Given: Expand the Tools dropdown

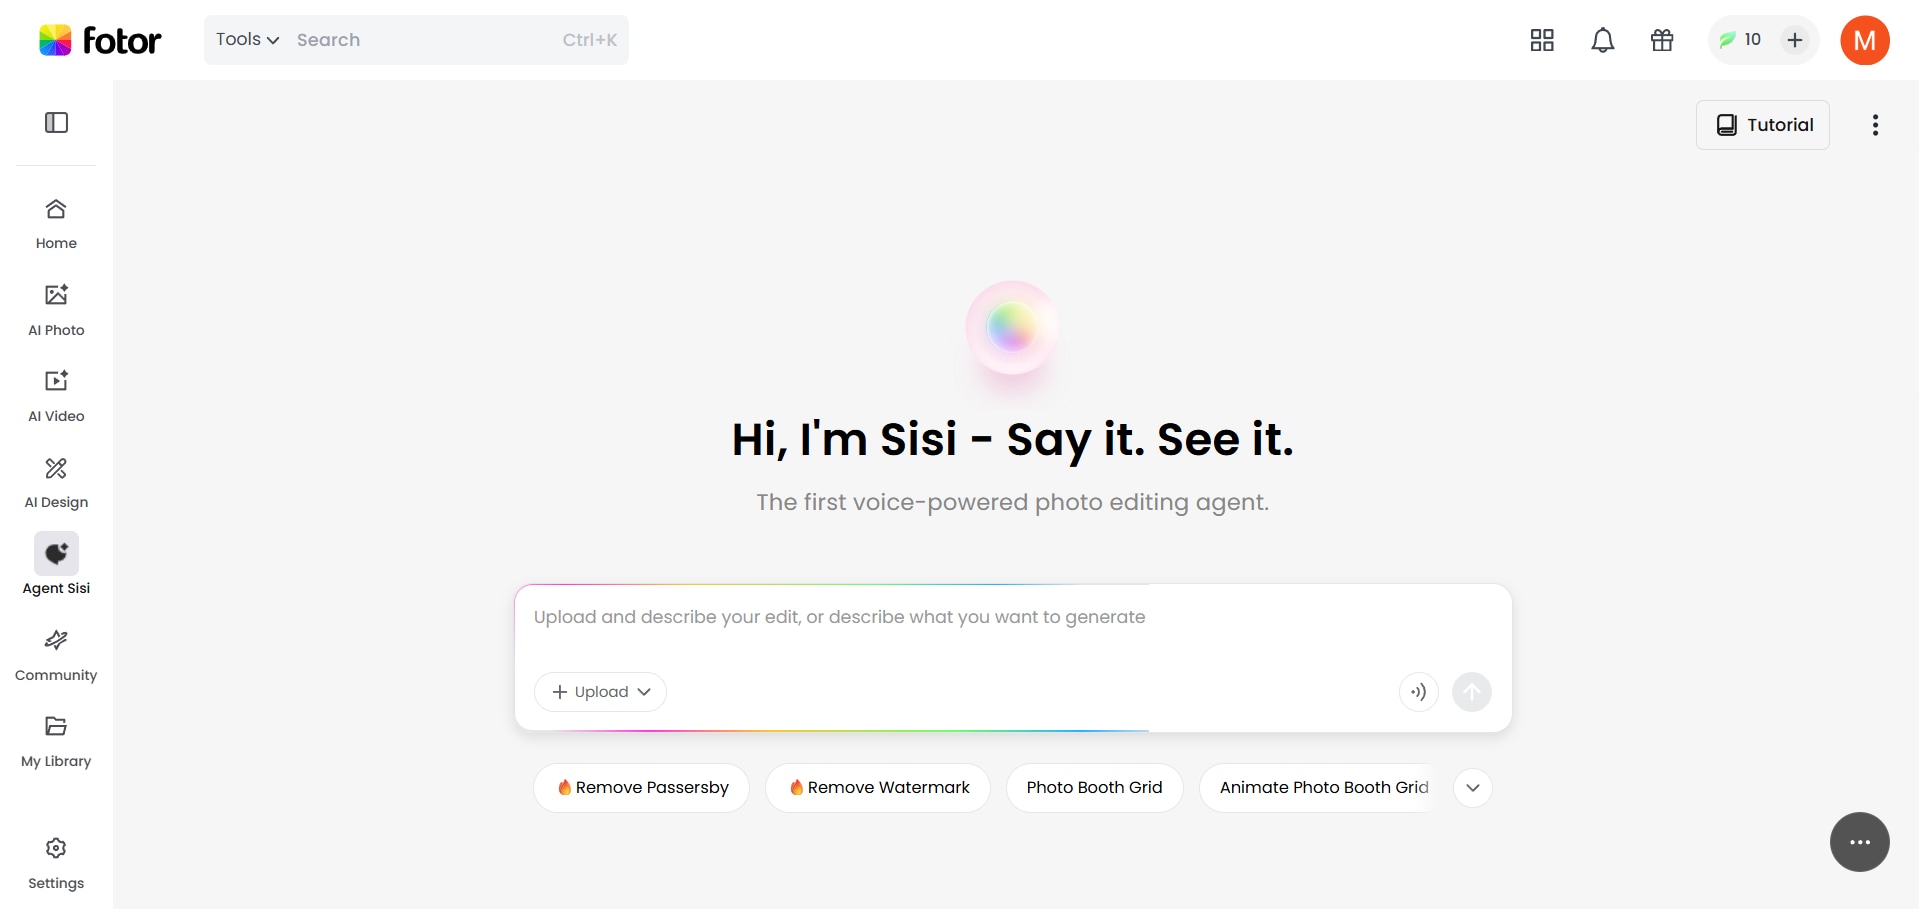Looking at the screenshot, I should tap(247, 40).
